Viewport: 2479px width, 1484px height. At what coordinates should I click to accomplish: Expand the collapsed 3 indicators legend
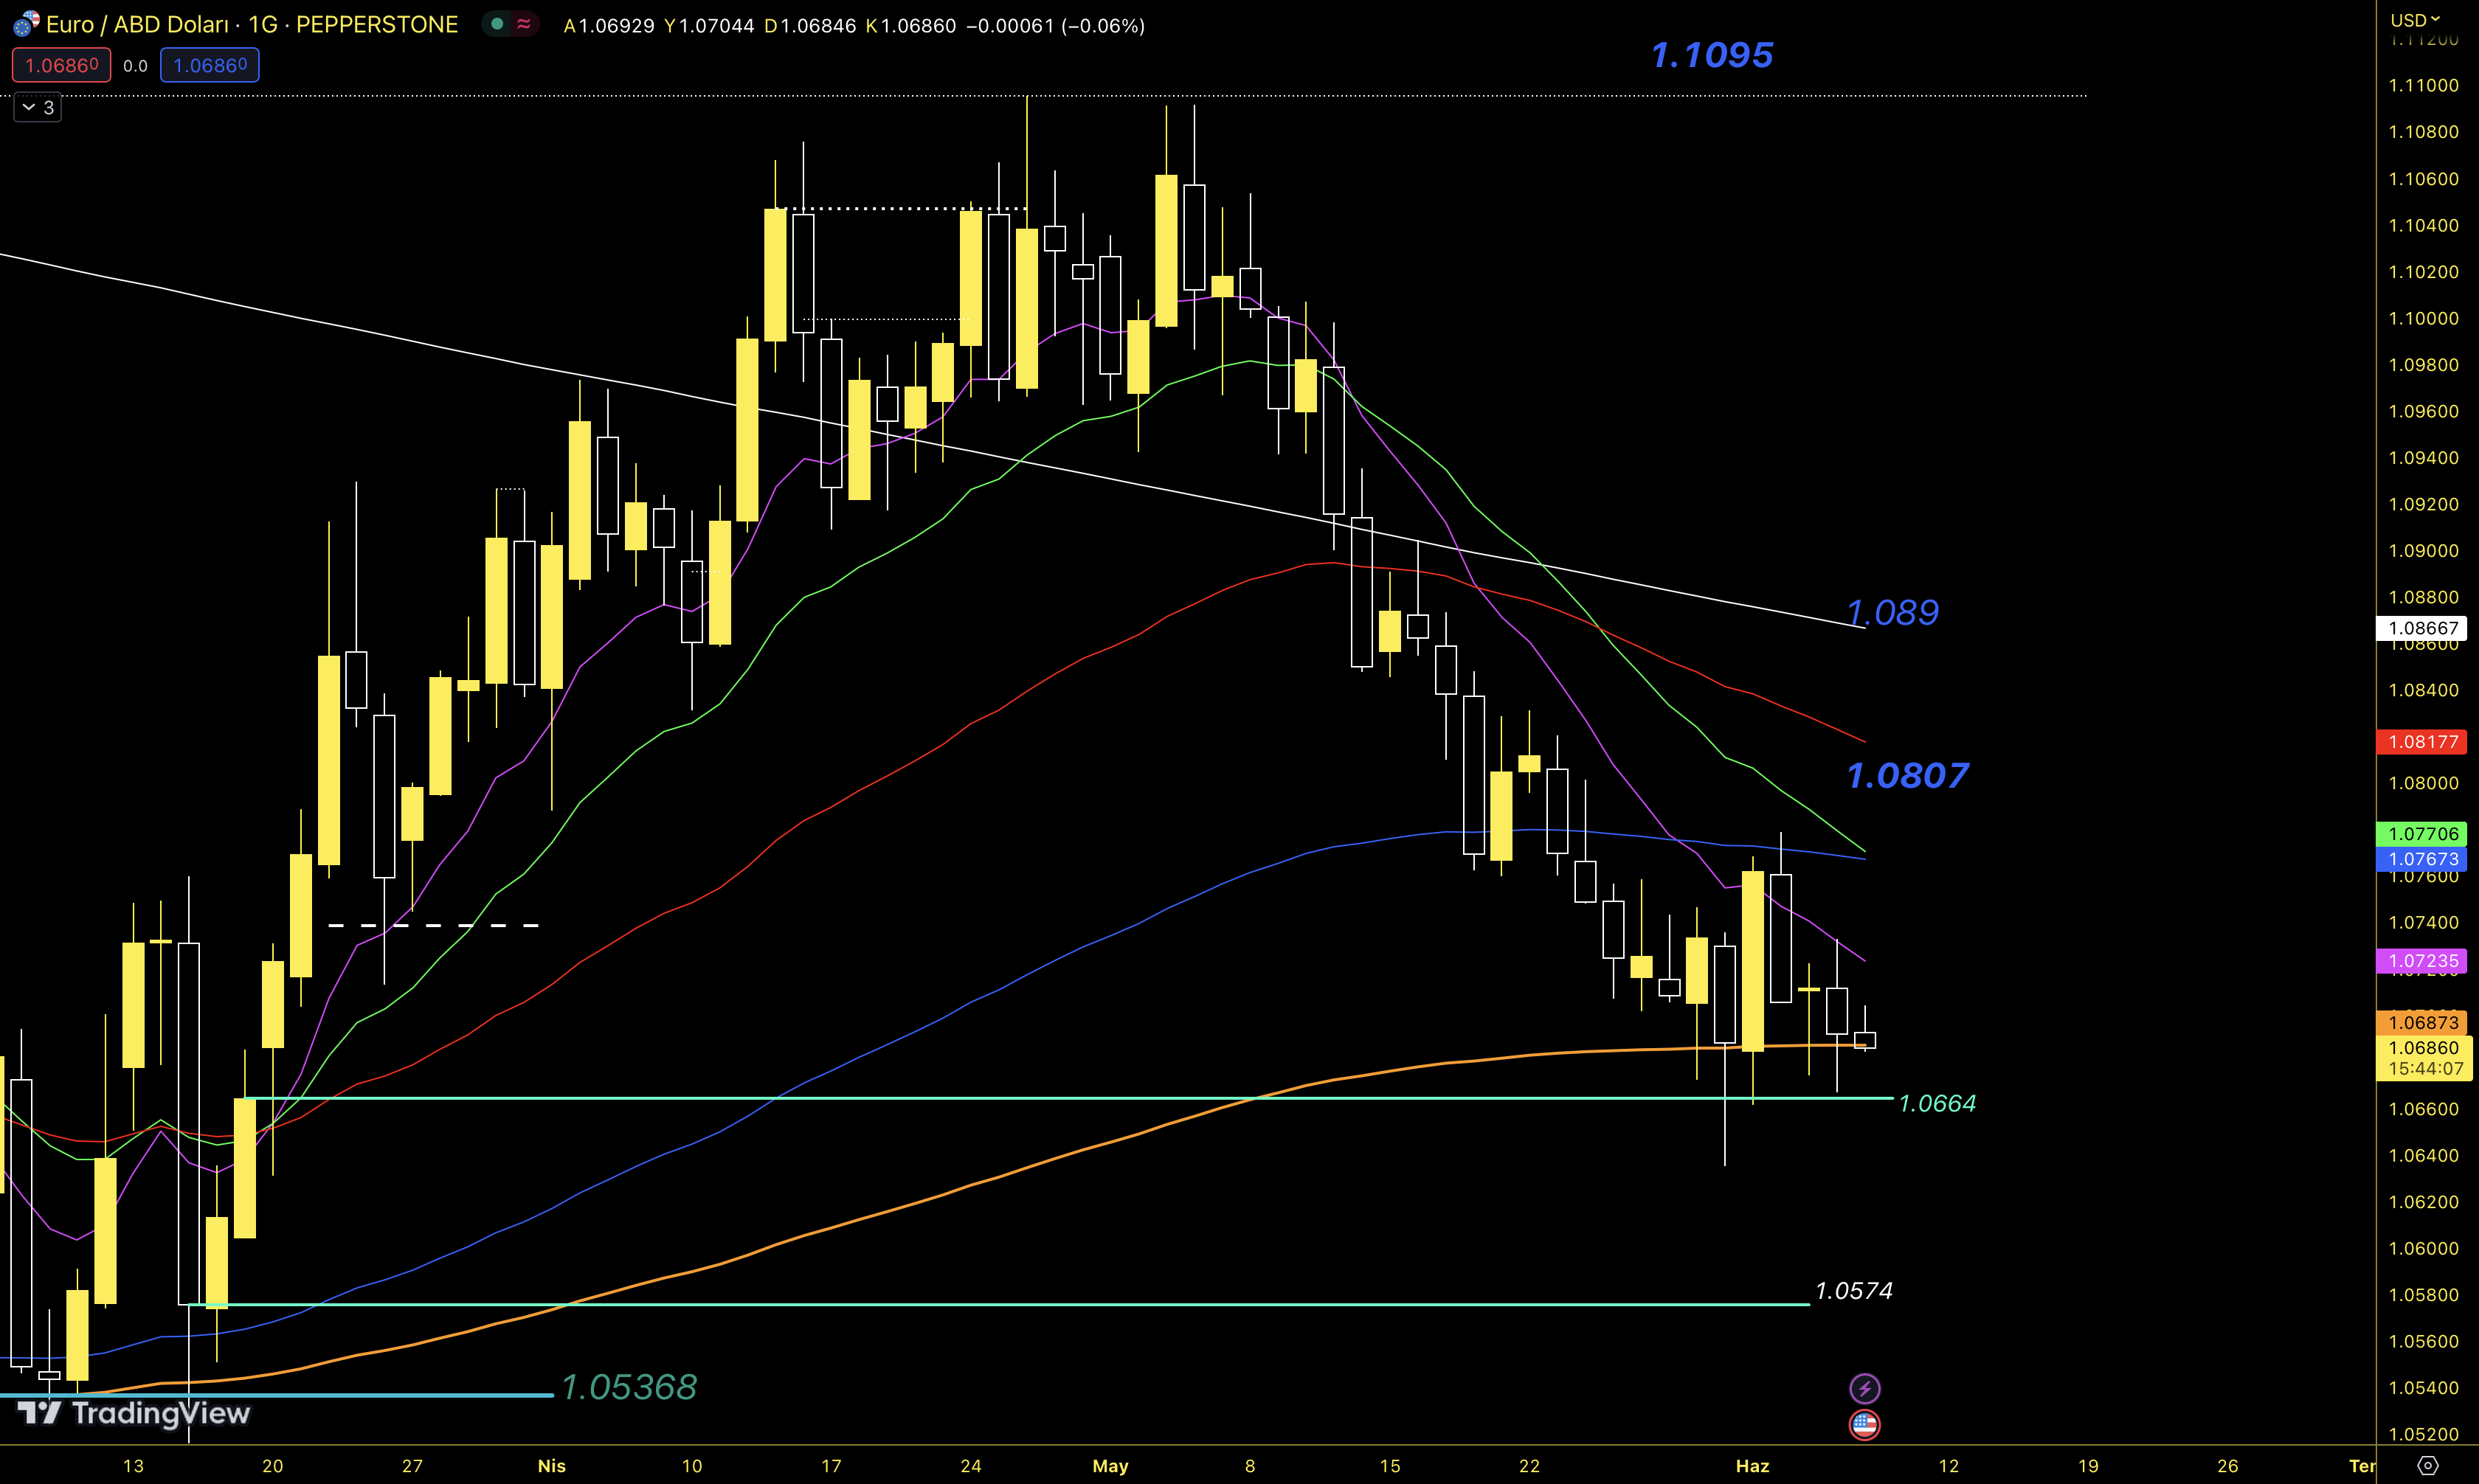click(x=37, y=107)
